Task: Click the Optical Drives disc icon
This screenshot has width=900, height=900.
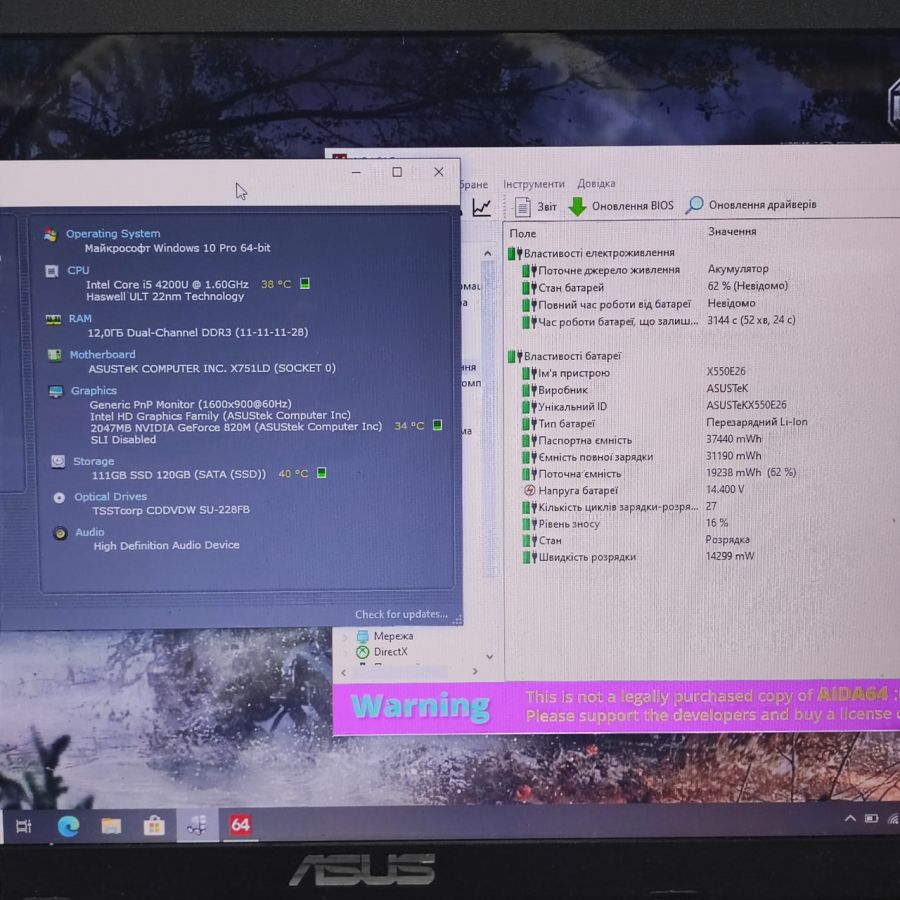Action: 59,498
